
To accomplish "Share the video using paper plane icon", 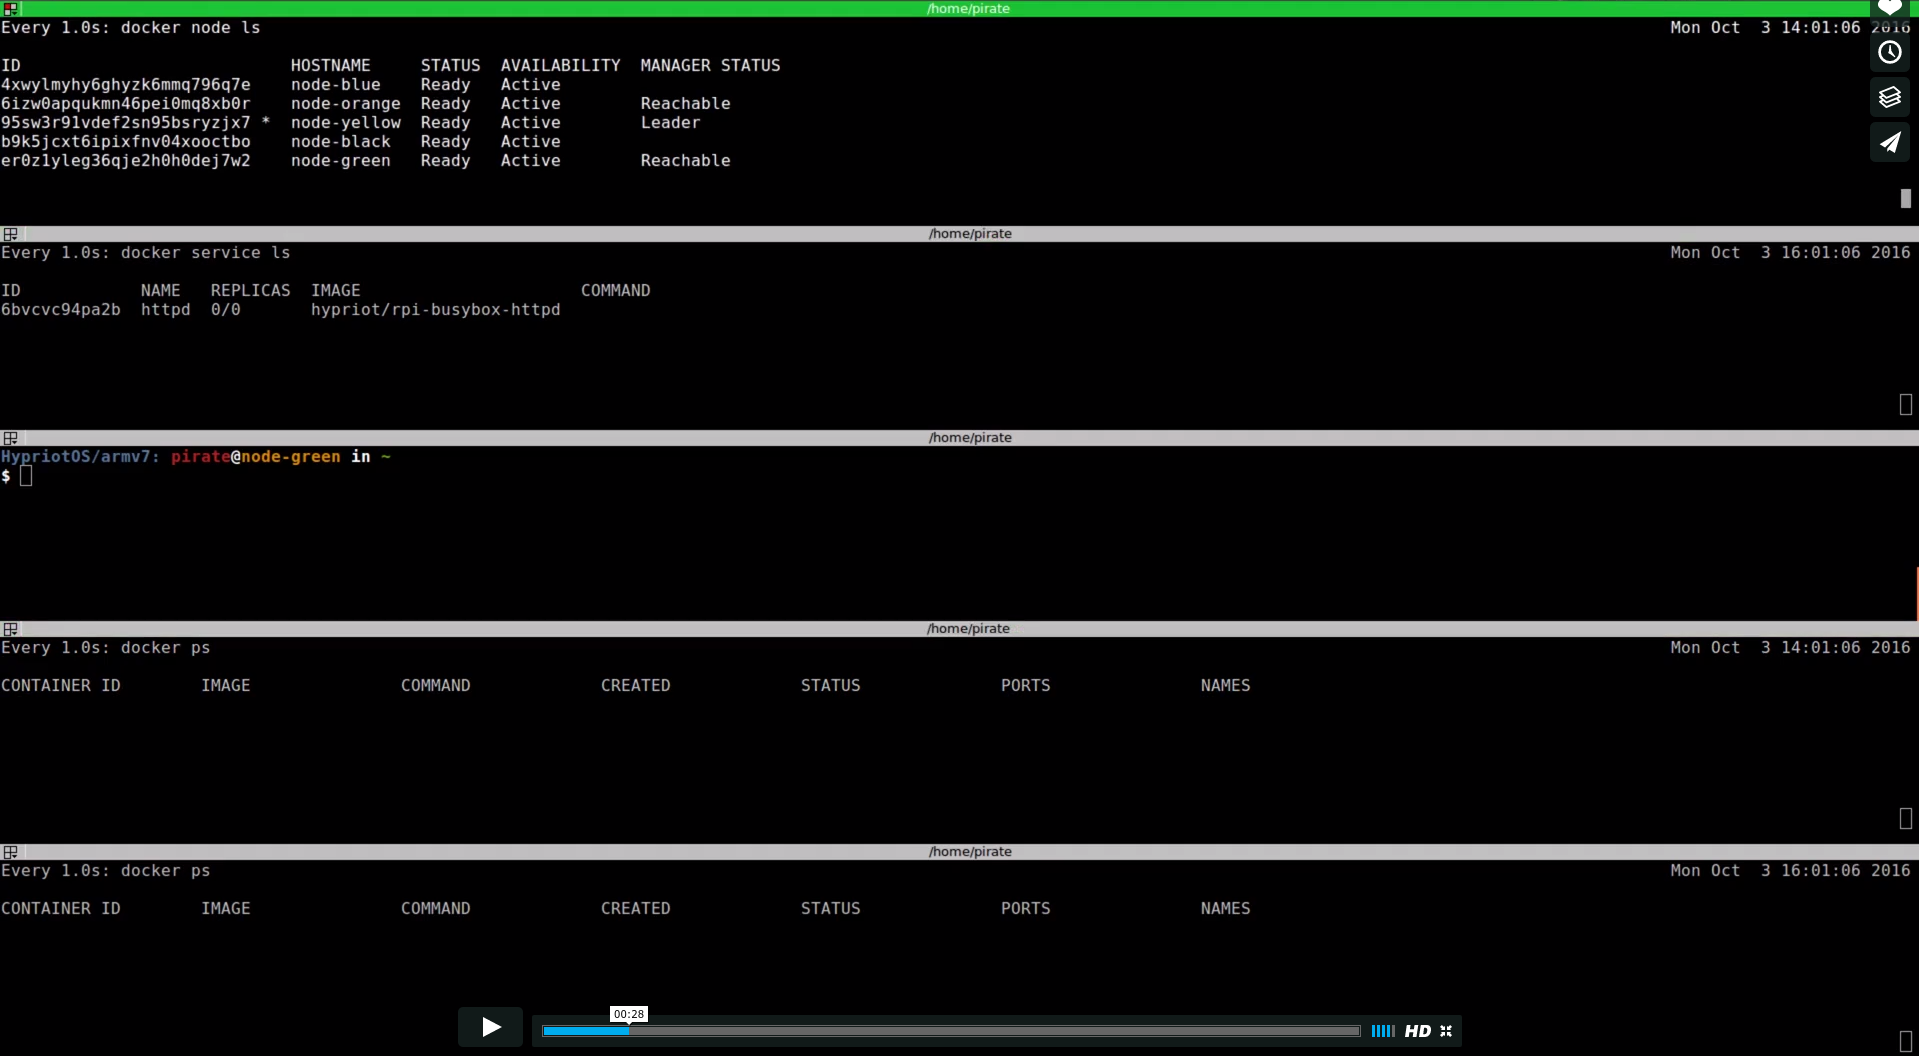I will [x=1889, y=142].
